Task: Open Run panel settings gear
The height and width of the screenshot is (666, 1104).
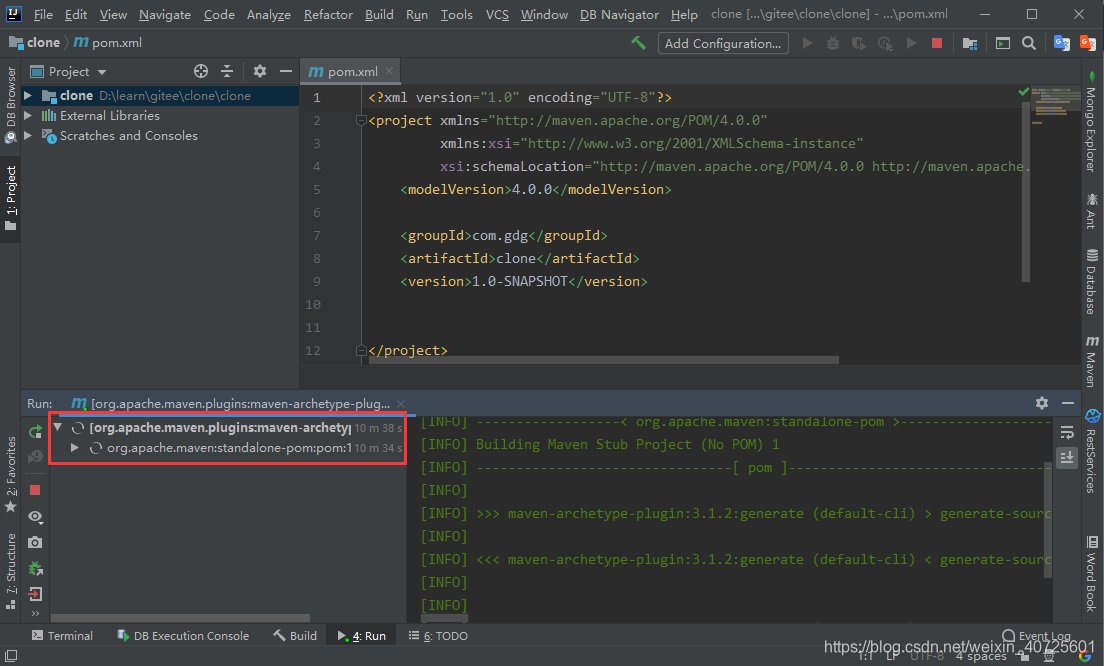Action: 1042,403
